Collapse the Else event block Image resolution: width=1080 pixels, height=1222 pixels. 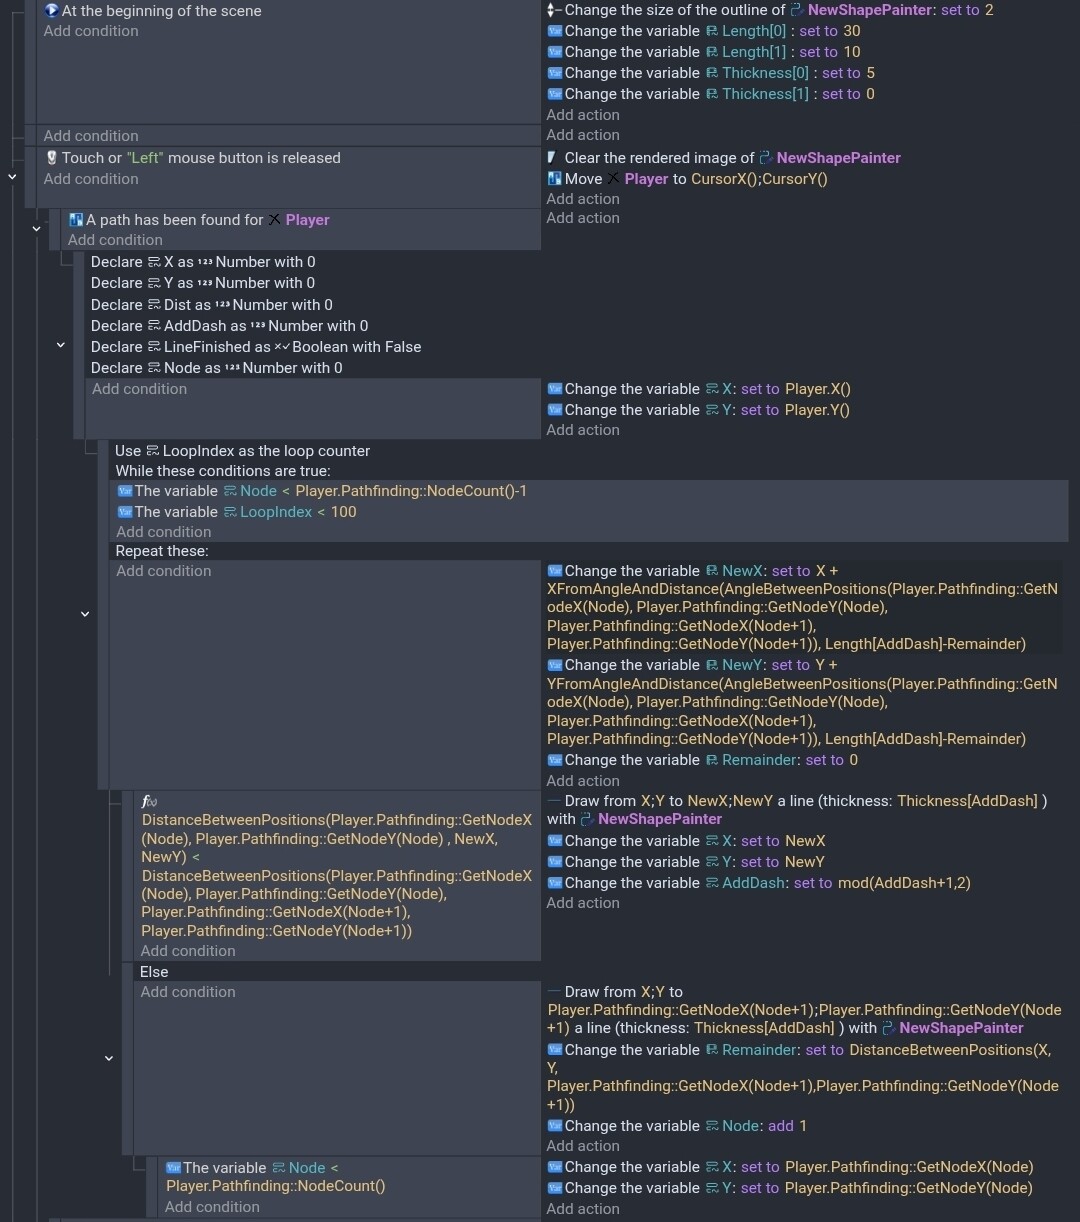(x=109, y=1058)
